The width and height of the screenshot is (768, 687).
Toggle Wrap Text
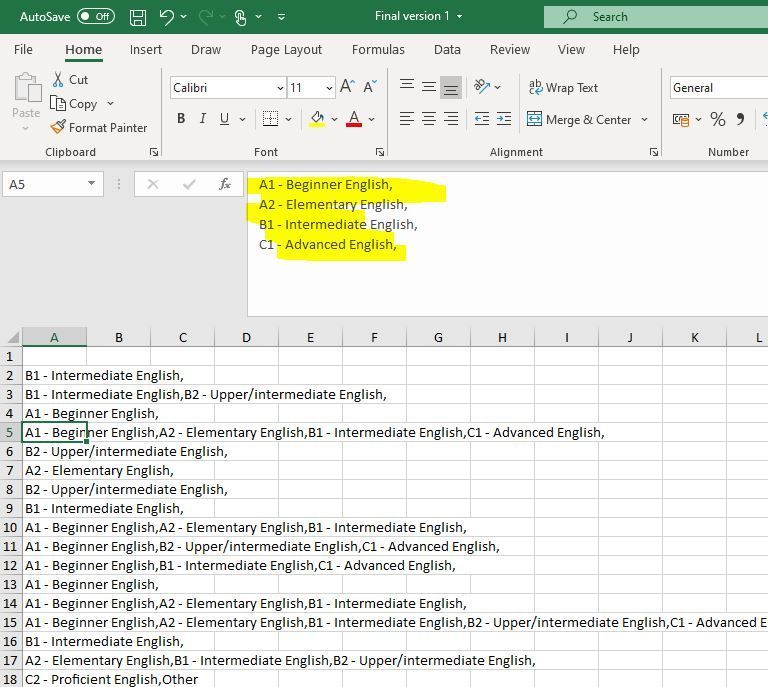(563, 88)
